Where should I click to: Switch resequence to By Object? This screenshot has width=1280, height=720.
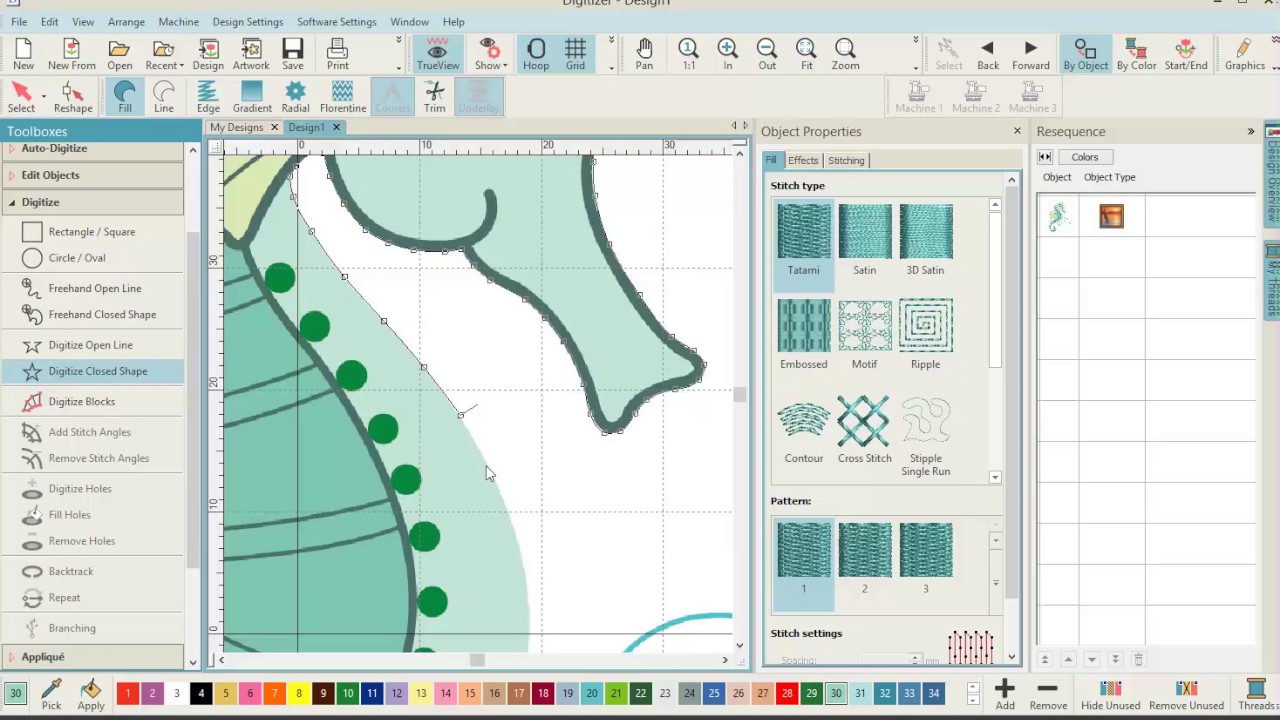pyautogui.click(x=1085, y=55)
